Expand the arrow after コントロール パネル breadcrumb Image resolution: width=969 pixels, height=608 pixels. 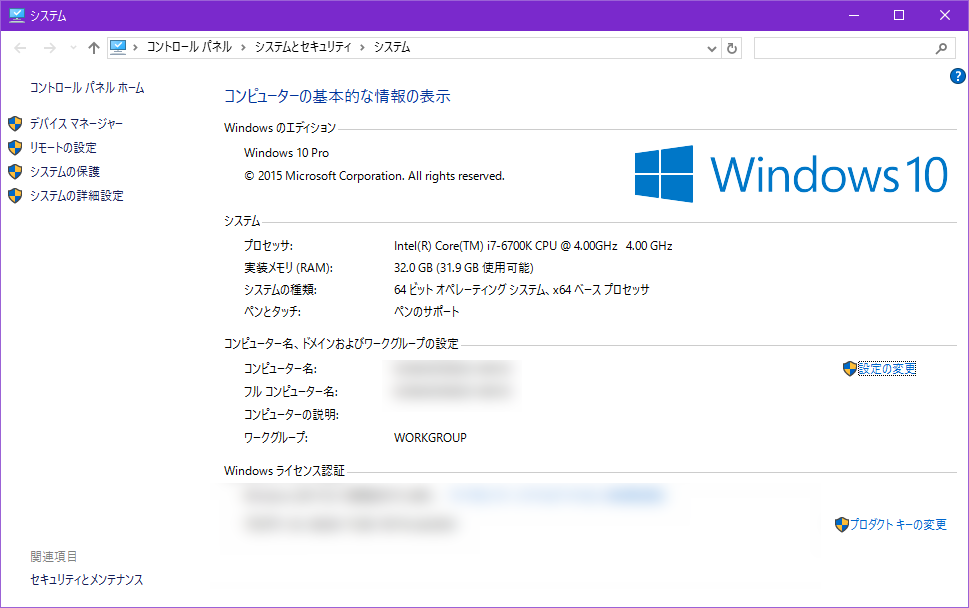click(243, 48)
